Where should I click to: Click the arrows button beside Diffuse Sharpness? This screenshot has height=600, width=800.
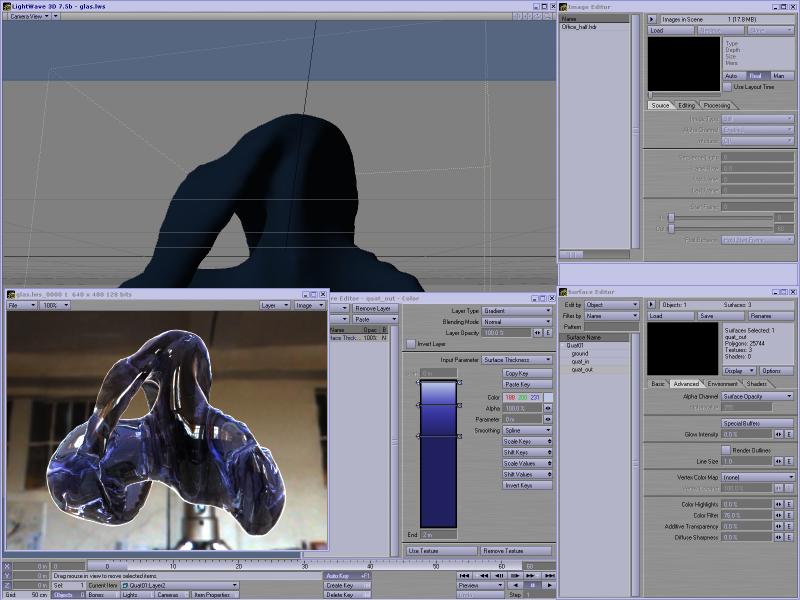tap(779, 537)
